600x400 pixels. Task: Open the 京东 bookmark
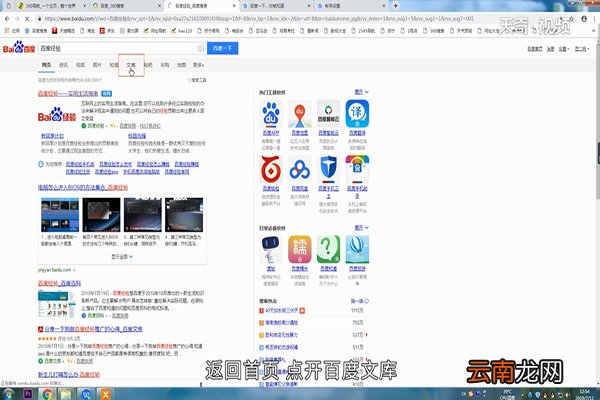[x=107, y=31]
